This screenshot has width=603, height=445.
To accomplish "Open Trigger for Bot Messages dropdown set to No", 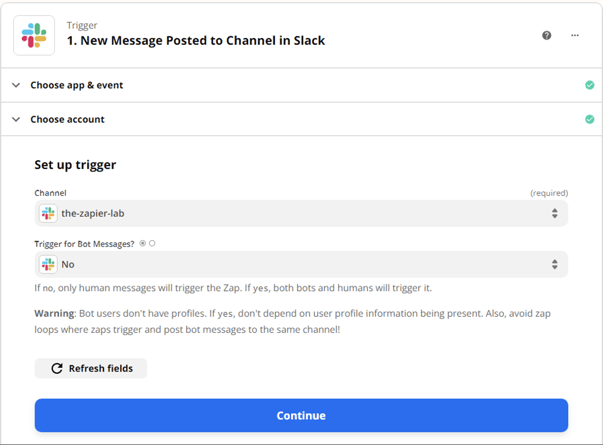I will click(301, 264).
